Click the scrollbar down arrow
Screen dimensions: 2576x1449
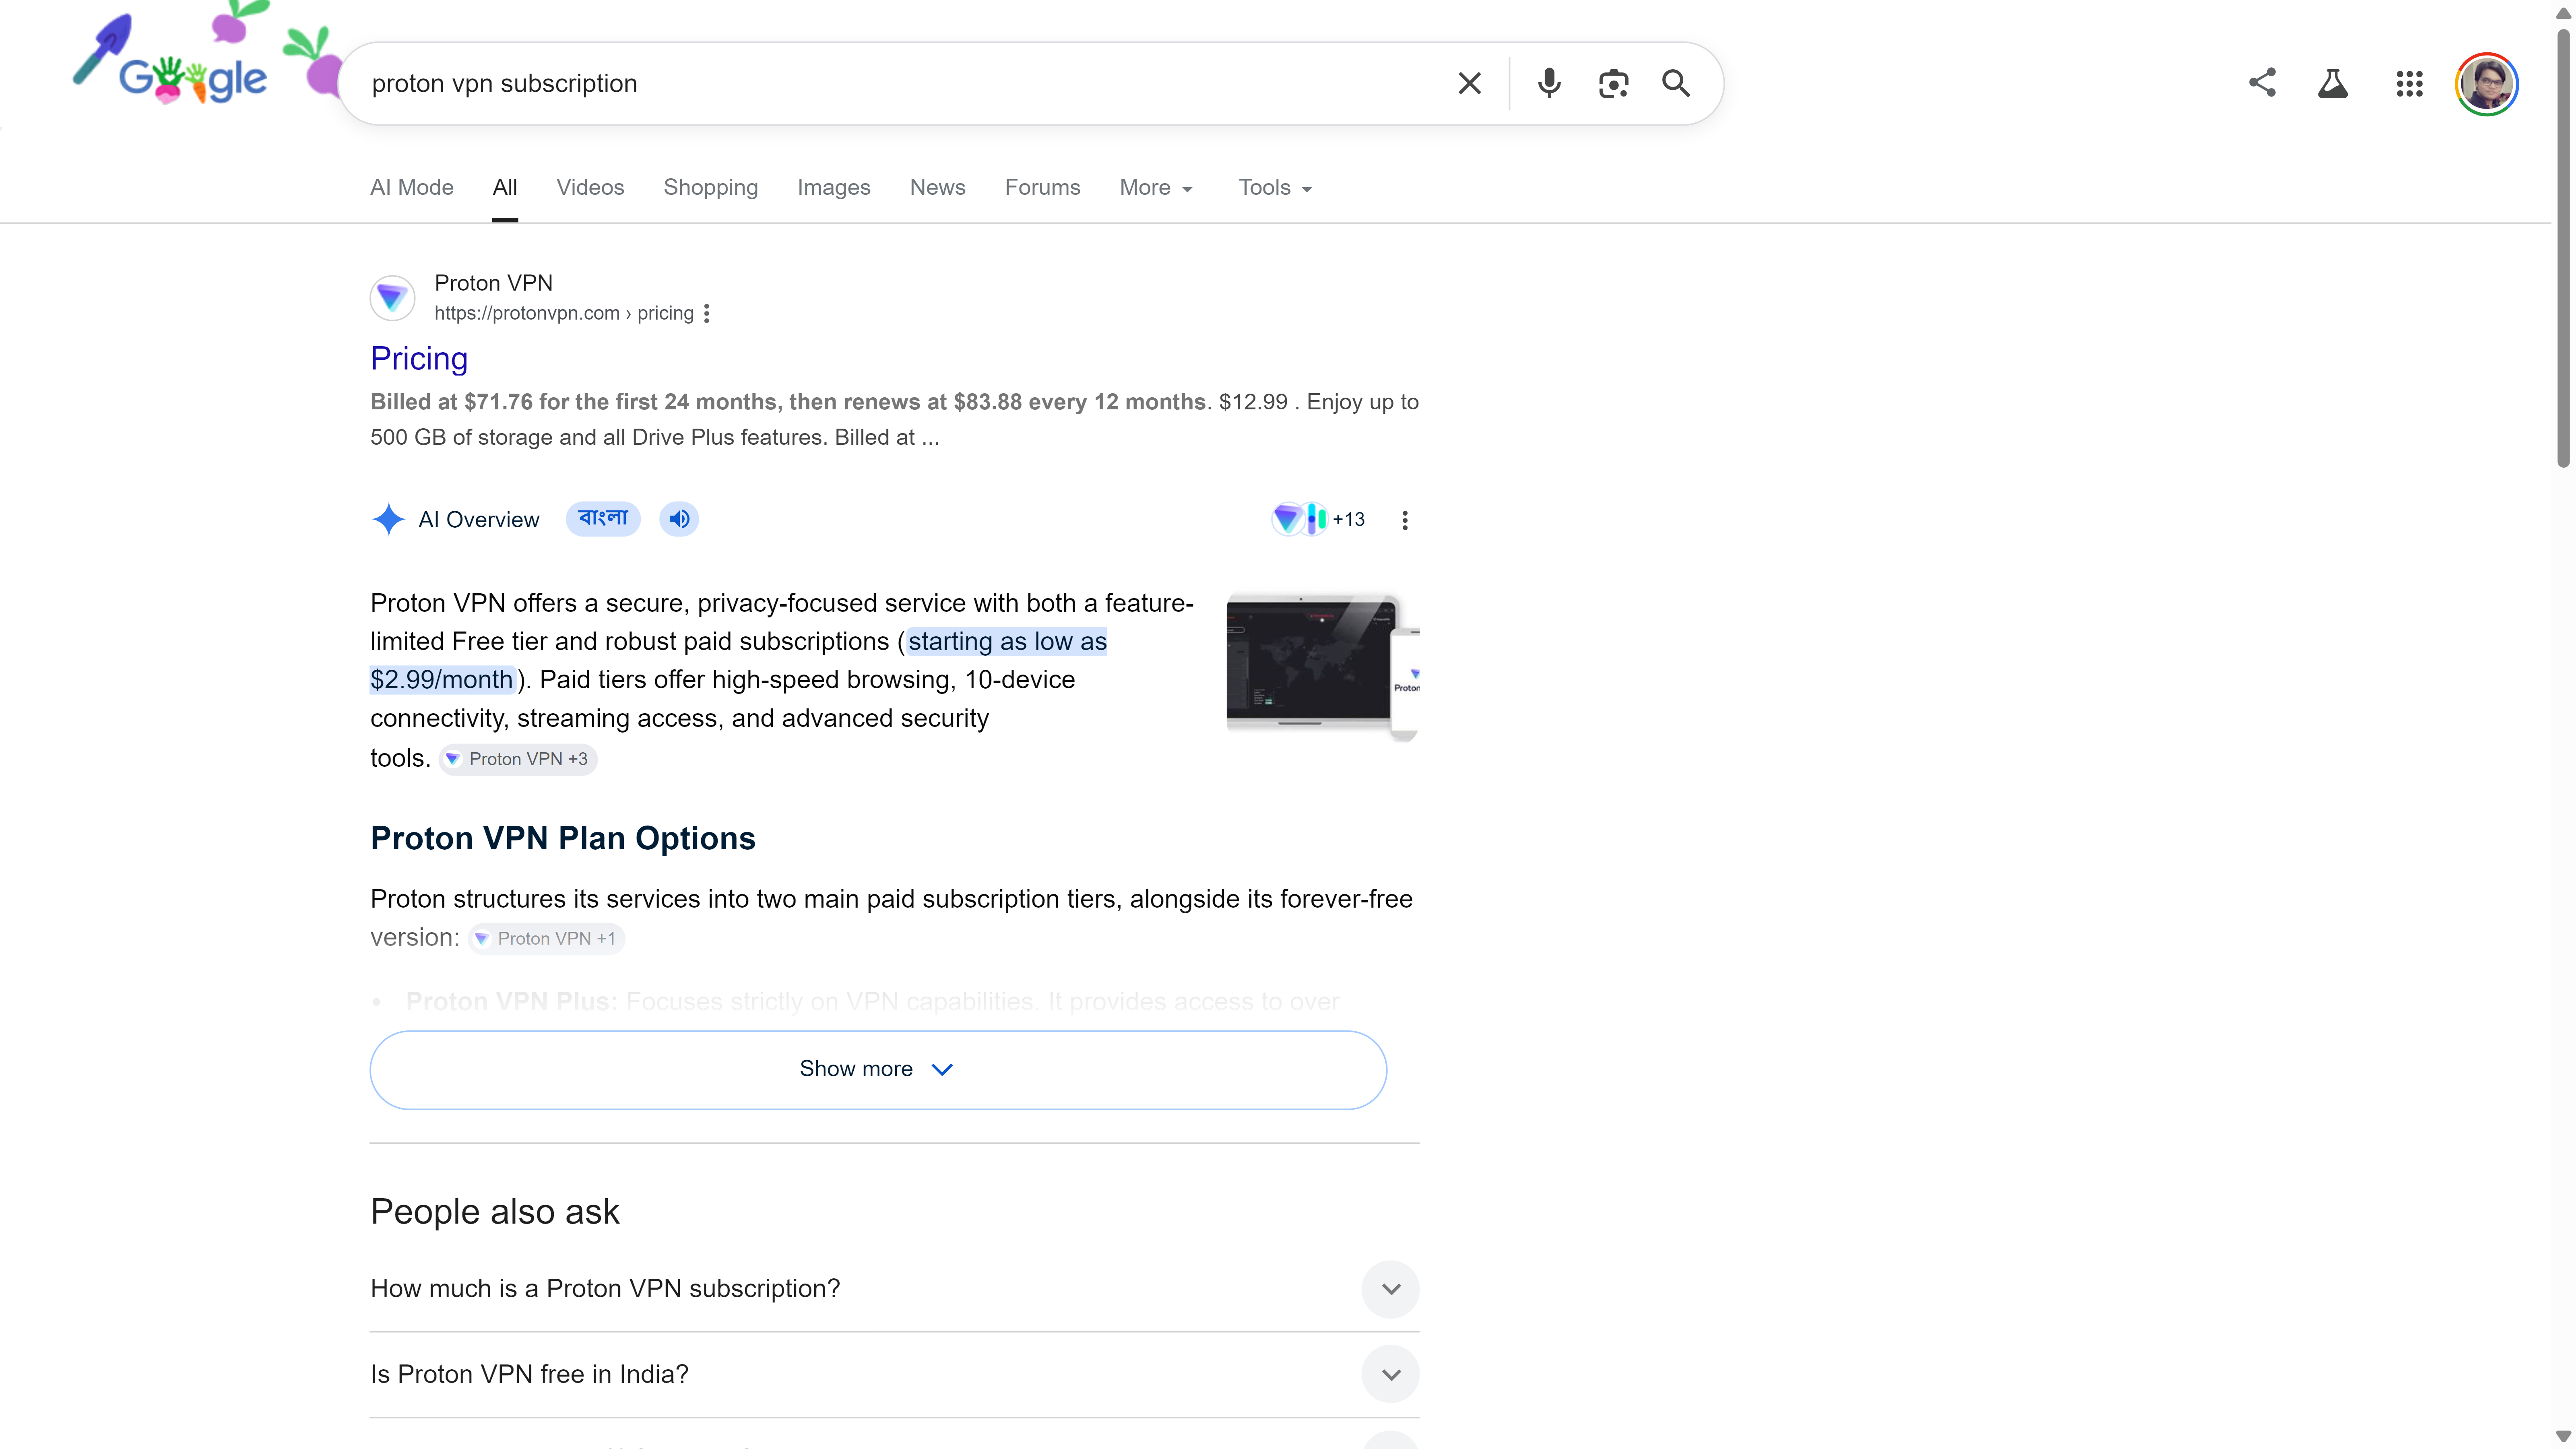tap(2563, 1437)
